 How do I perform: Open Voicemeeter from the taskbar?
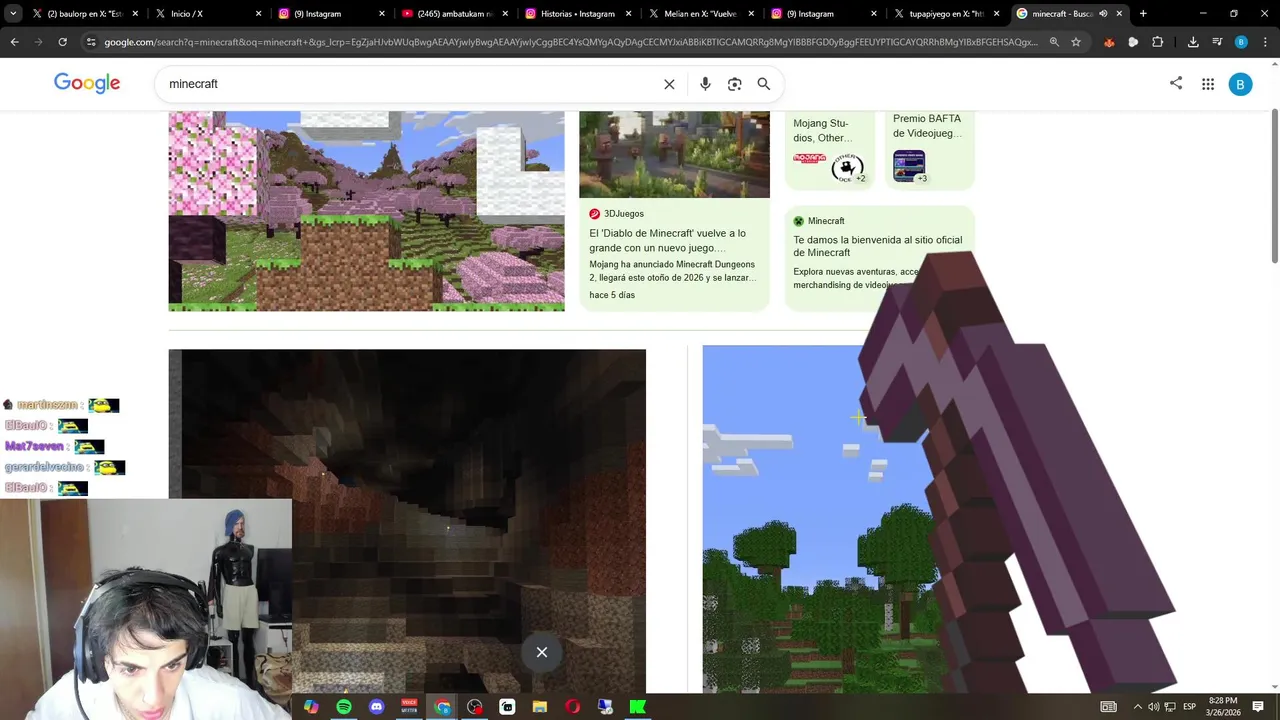point(409,707)
